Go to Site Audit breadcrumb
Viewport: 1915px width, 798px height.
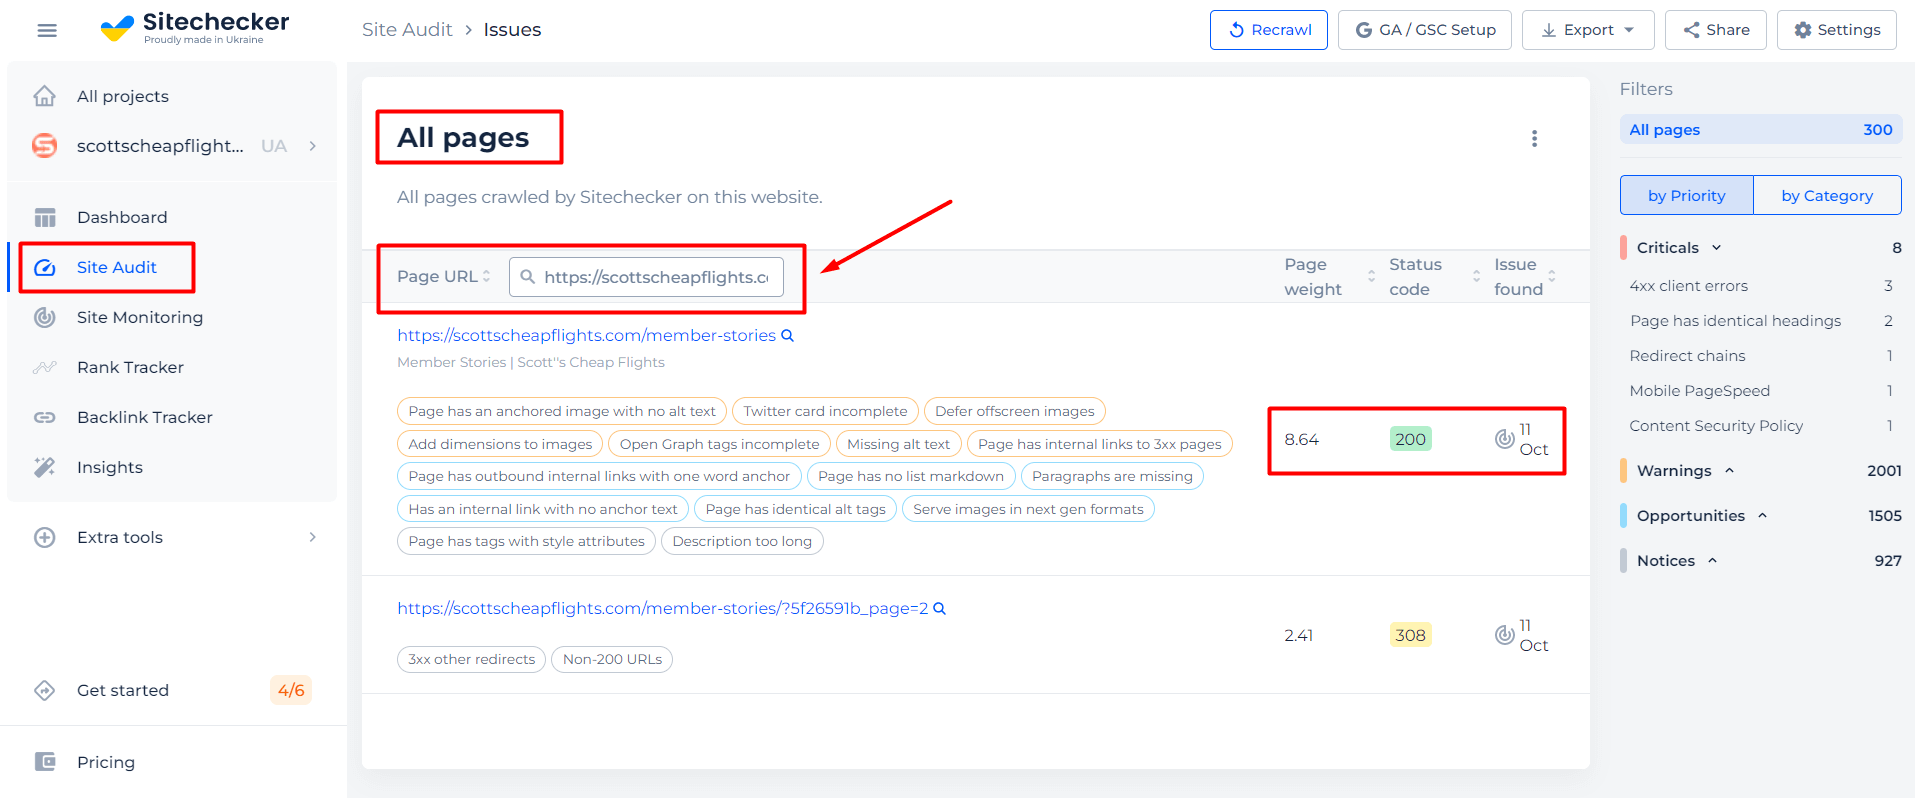coord(407,30)
